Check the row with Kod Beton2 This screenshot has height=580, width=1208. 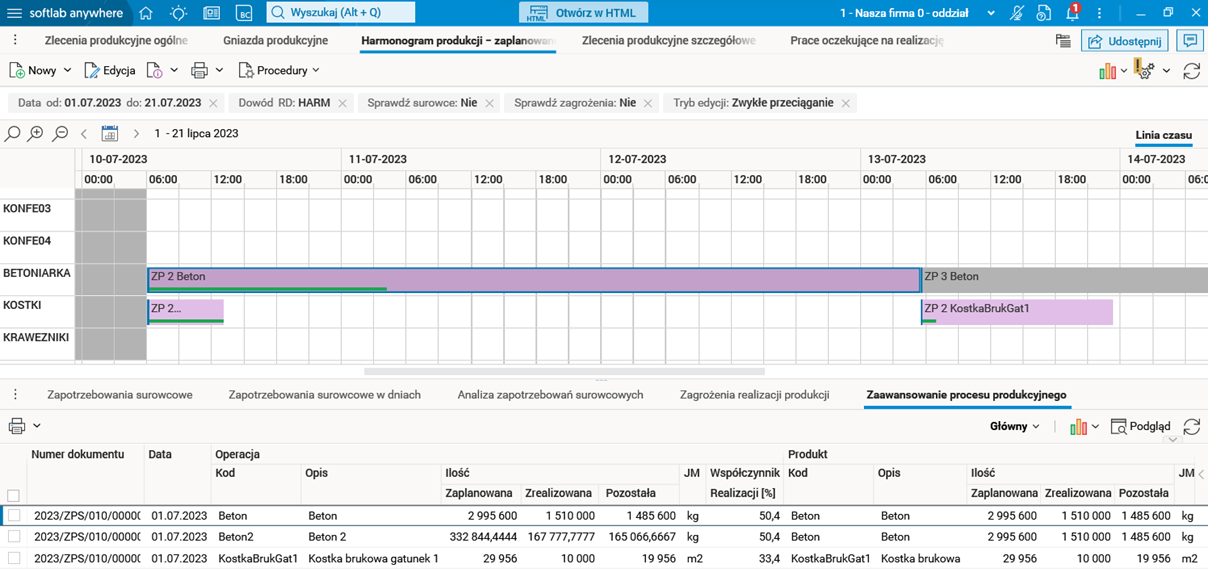coord(13,537)
